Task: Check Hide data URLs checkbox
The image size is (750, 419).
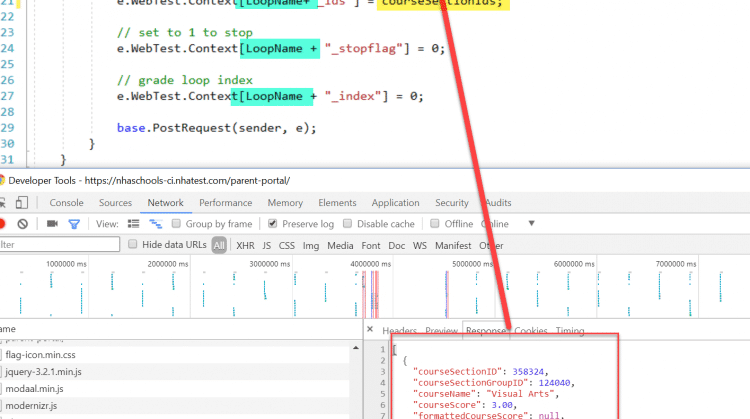Action: point(132,244)
